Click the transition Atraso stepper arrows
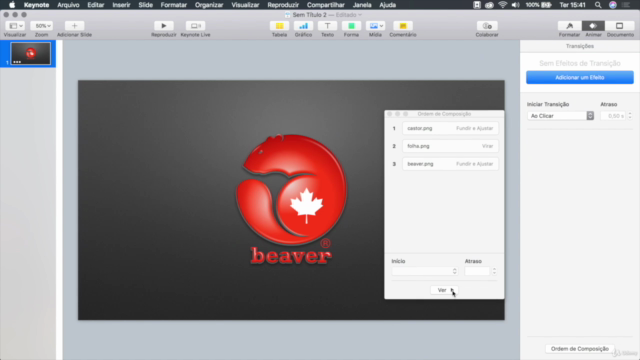 (x=630, y=116)
